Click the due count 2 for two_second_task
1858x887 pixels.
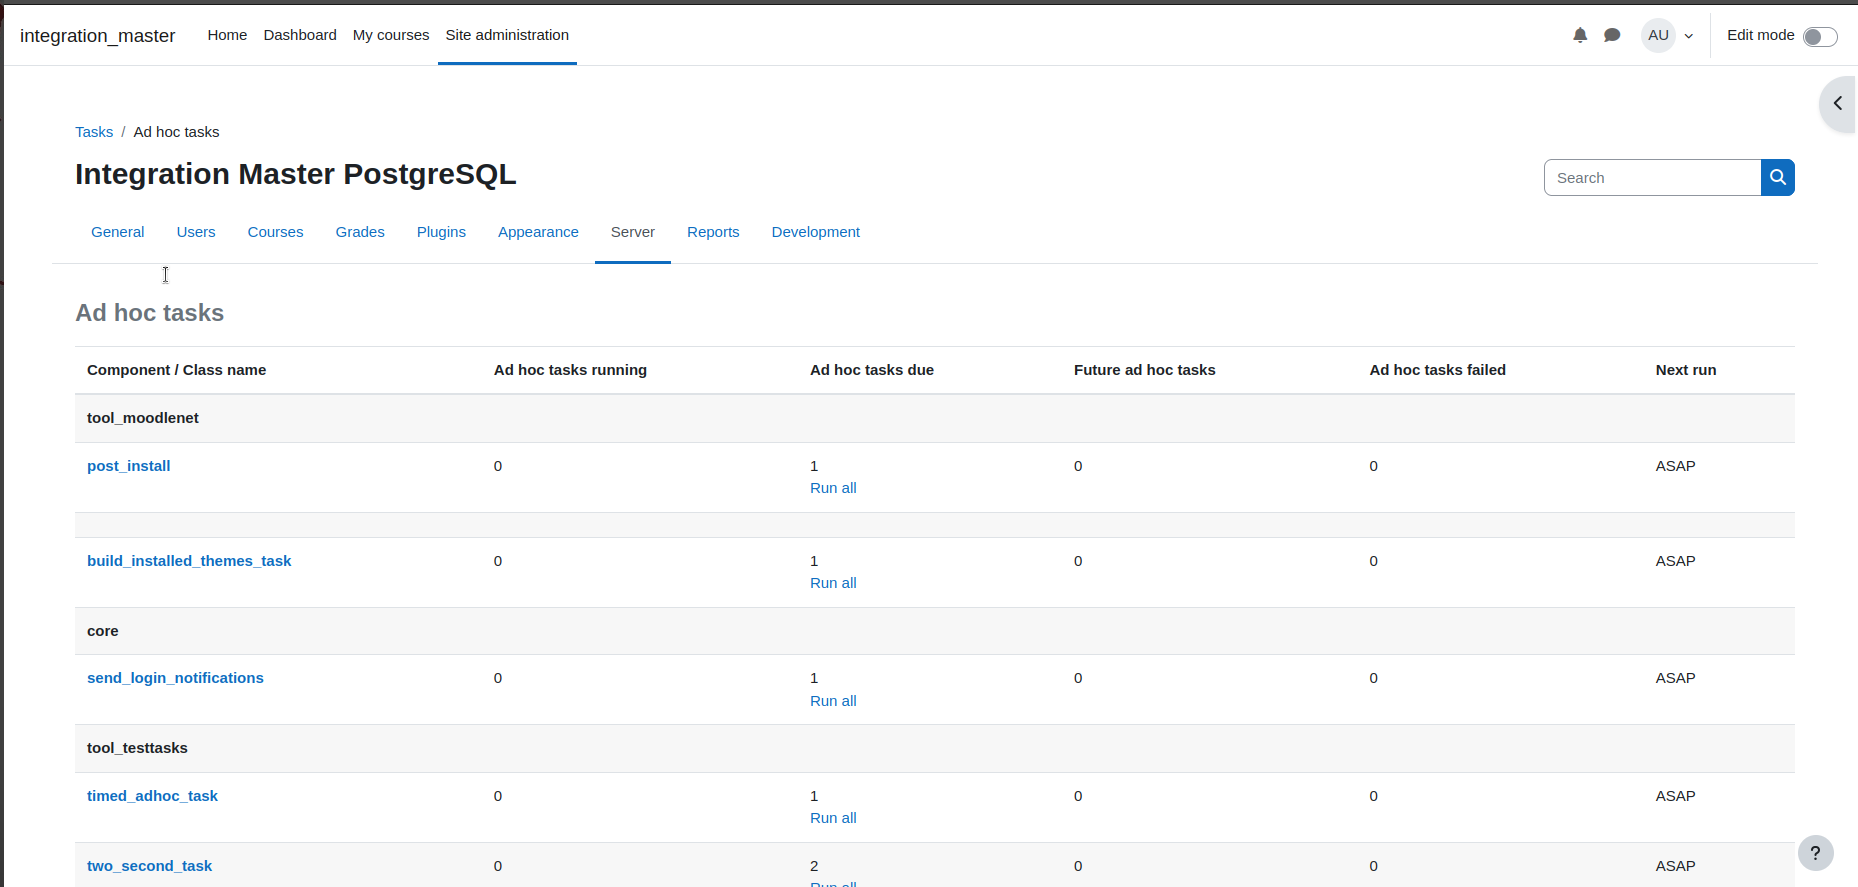pos(814,866)
